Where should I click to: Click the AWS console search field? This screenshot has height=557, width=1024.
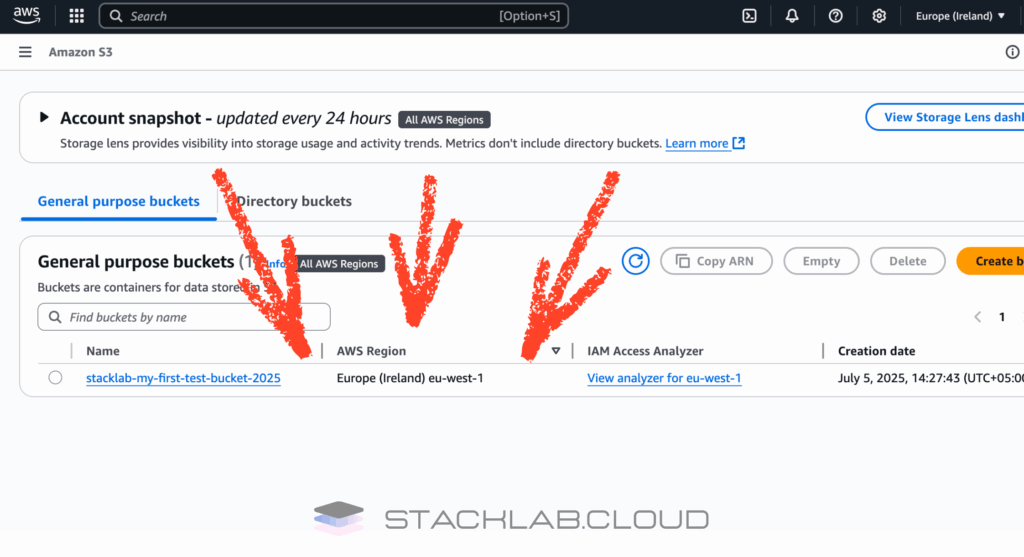pyautogui.click(x=334, y=16)
